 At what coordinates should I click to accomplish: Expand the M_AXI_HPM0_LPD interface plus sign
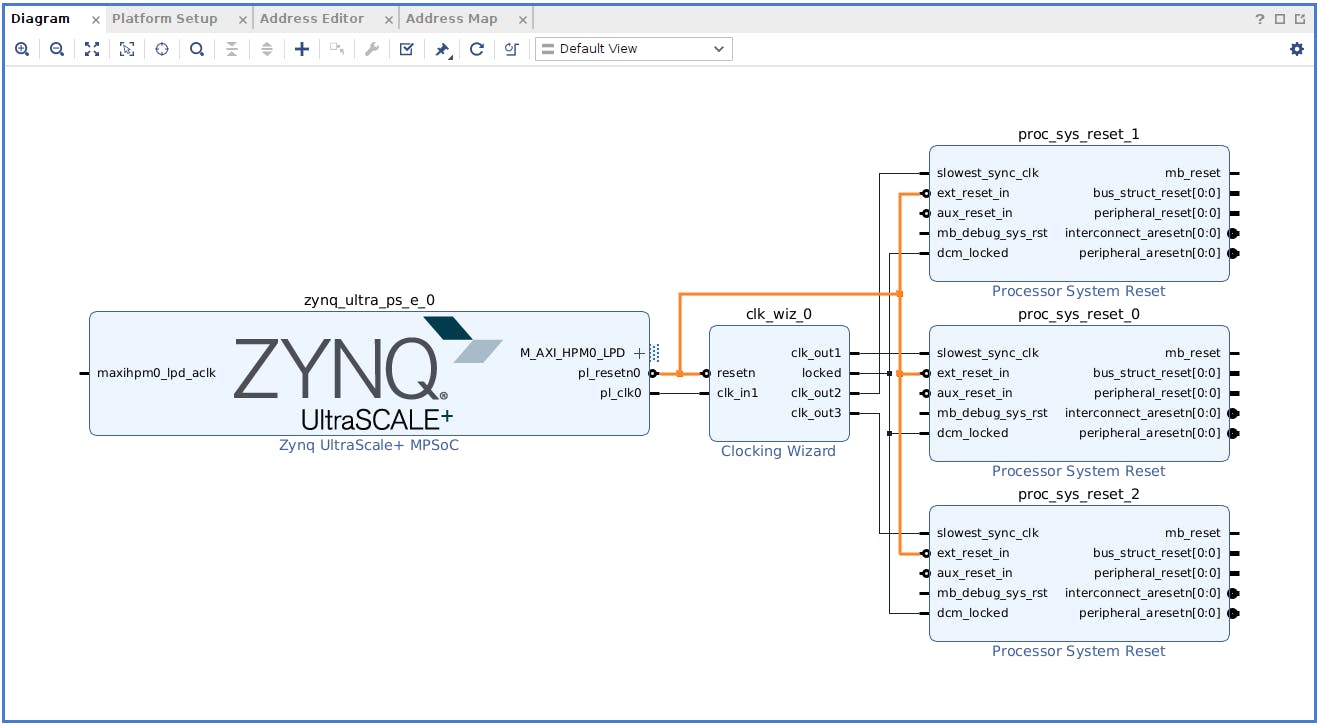pos(640,353)
